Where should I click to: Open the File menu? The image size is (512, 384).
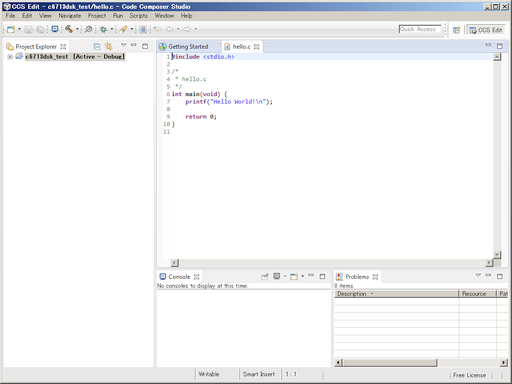coord(10,16)
